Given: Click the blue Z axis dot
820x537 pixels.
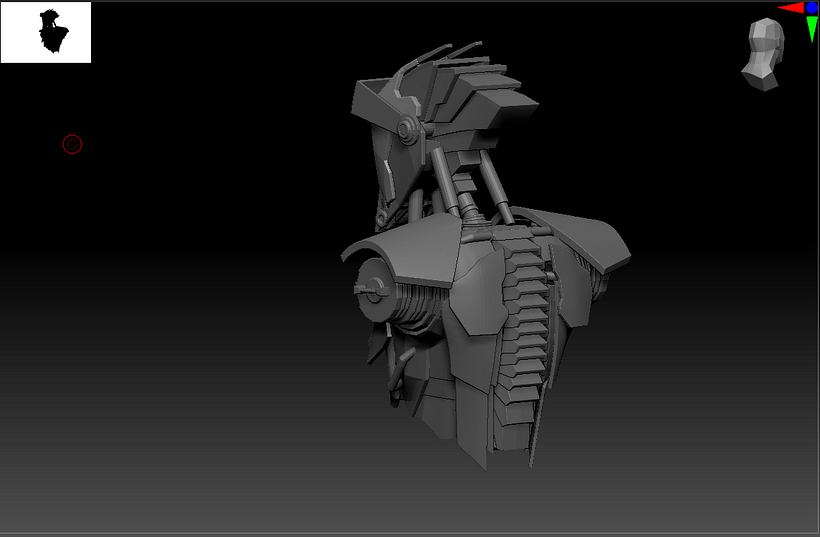Looking at the screenshot, I should [812, 7].
